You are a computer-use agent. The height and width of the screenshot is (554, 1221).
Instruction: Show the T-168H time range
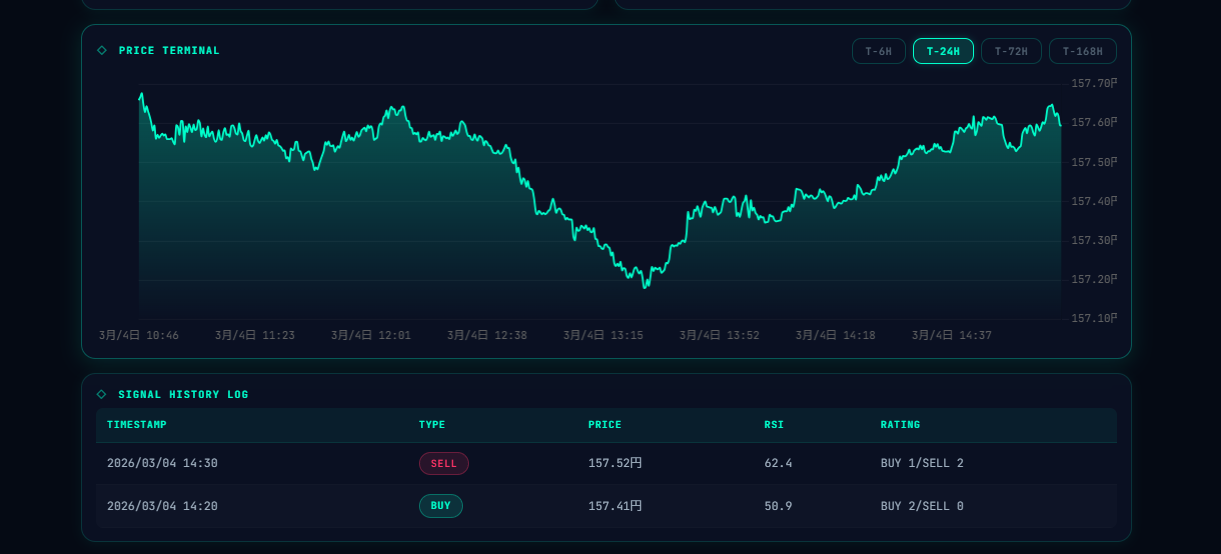click(1082, 51)
